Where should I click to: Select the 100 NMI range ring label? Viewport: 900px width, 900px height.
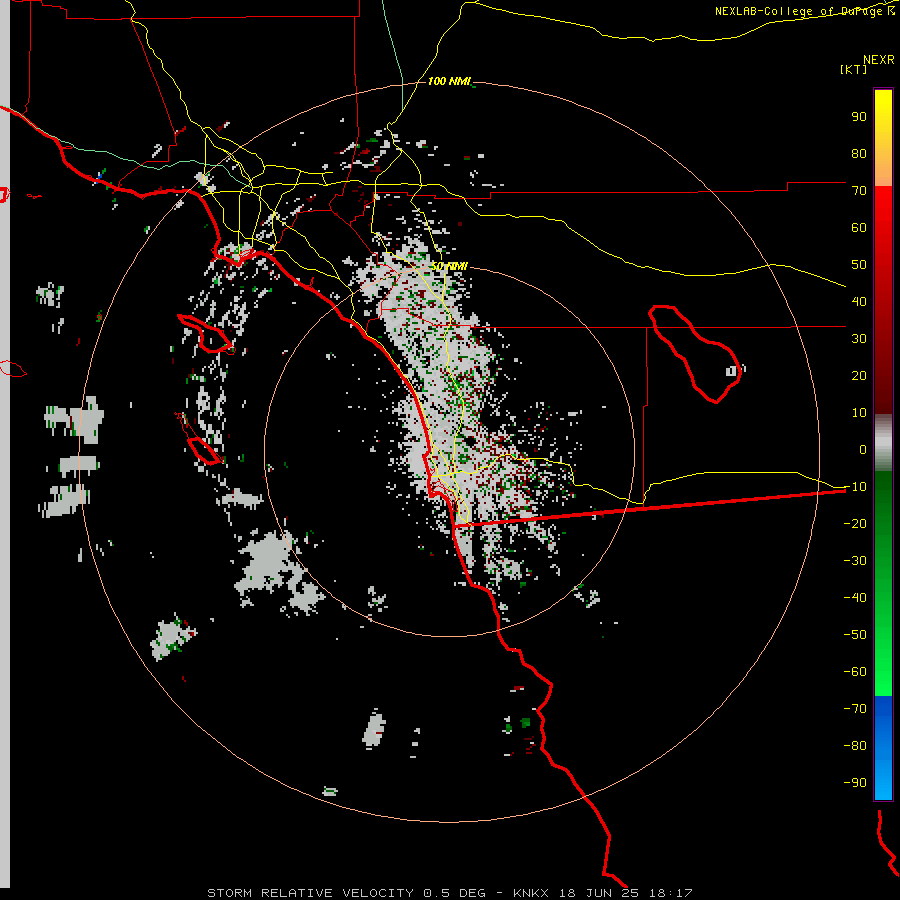point(449,81)
